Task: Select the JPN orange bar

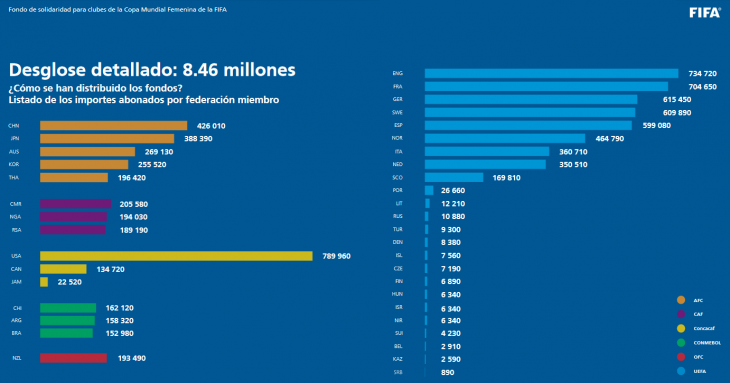Action: tap(107, 138)
